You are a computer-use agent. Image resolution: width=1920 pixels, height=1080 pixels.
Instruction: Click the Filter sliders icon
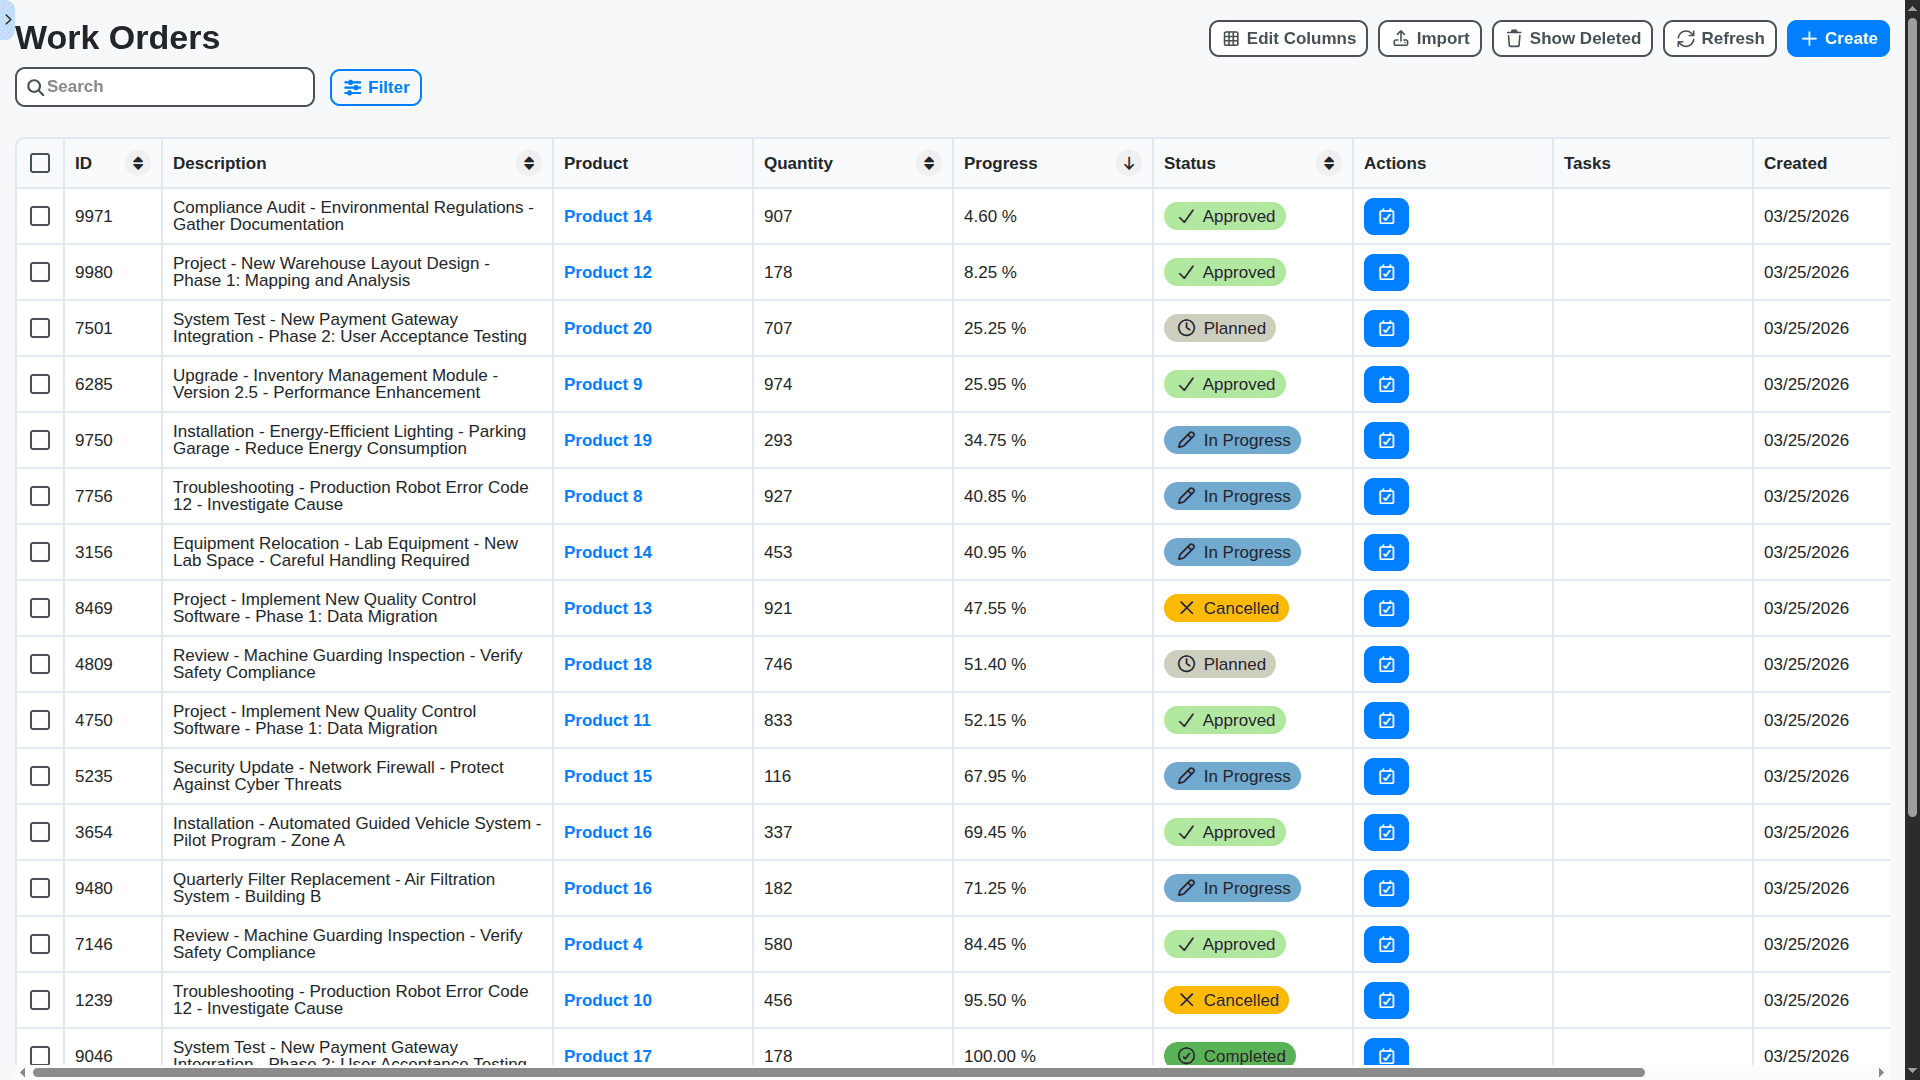coord(351,87)
